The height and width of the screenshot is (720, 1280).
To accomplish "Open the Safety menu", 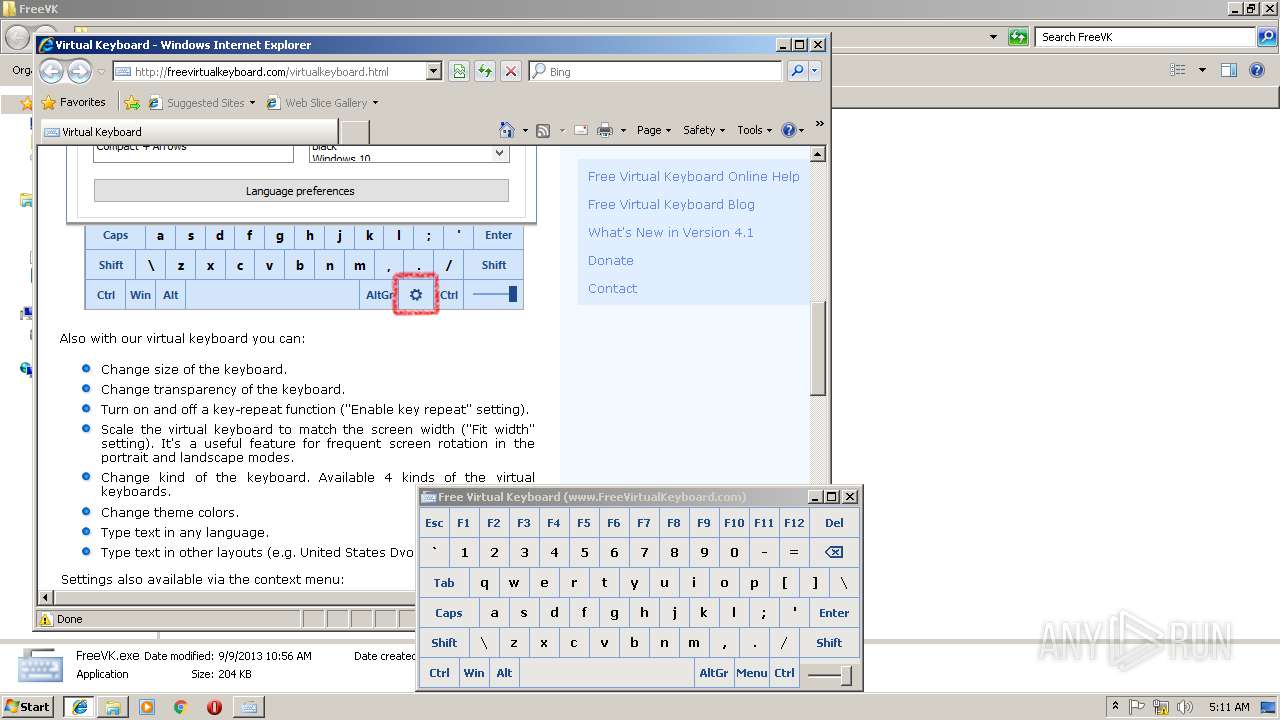I will coord(704,130).
